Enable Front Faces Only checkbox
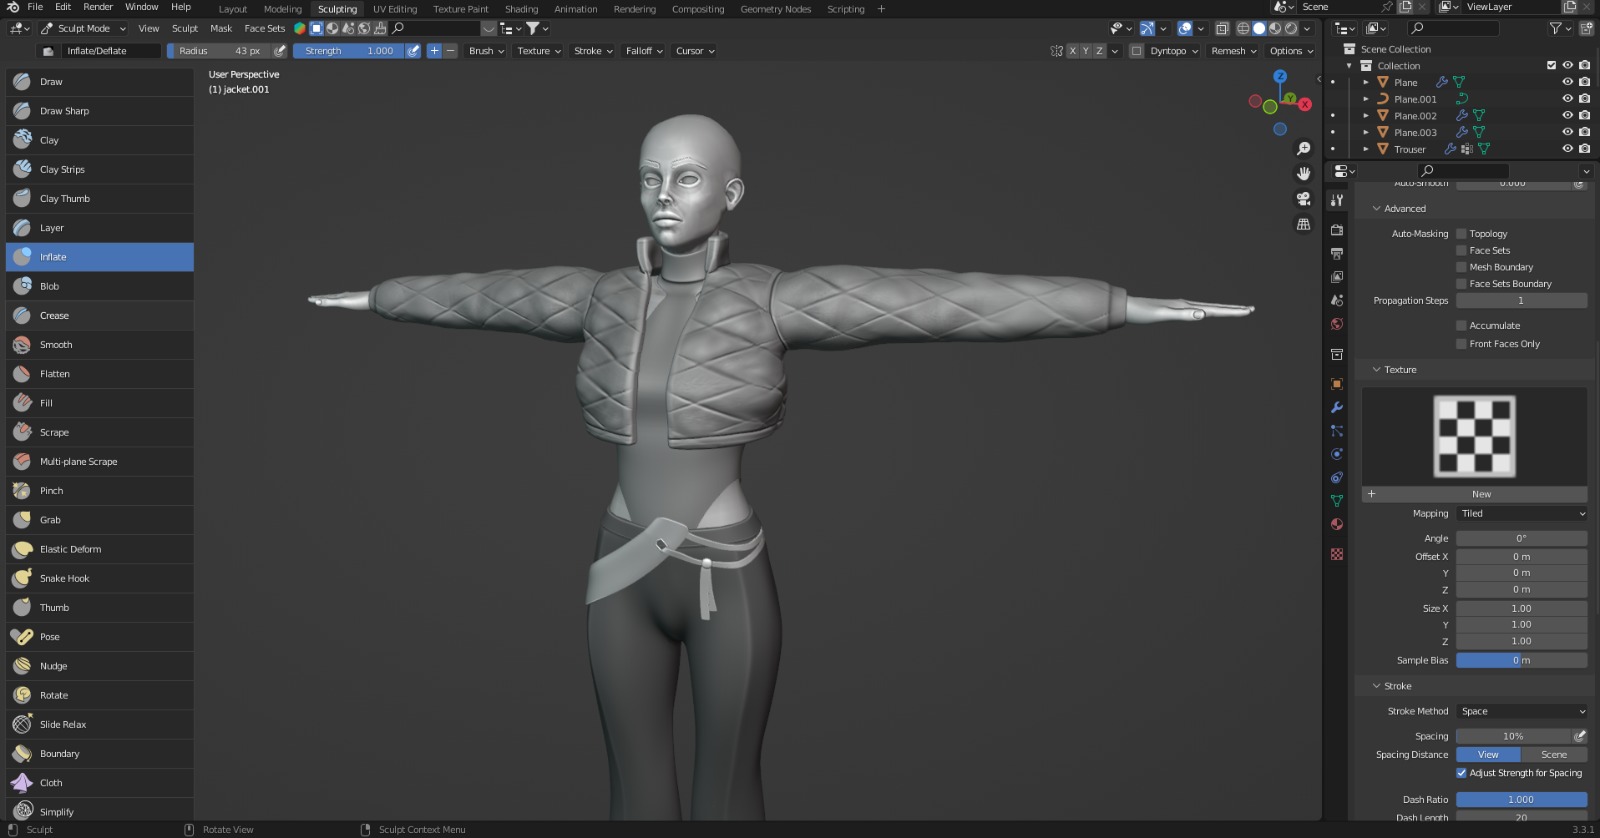 pyautogui.click(x=1461, y=344)
